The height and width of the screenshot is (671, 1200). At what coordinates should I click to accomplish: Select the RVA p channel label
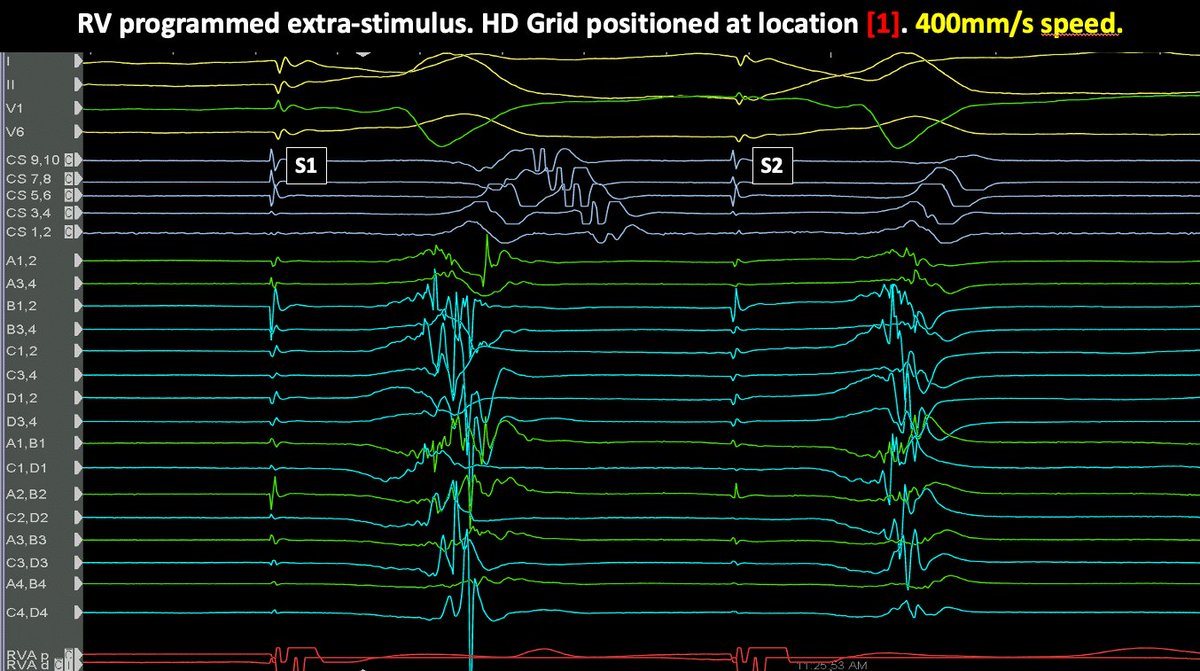27,655
